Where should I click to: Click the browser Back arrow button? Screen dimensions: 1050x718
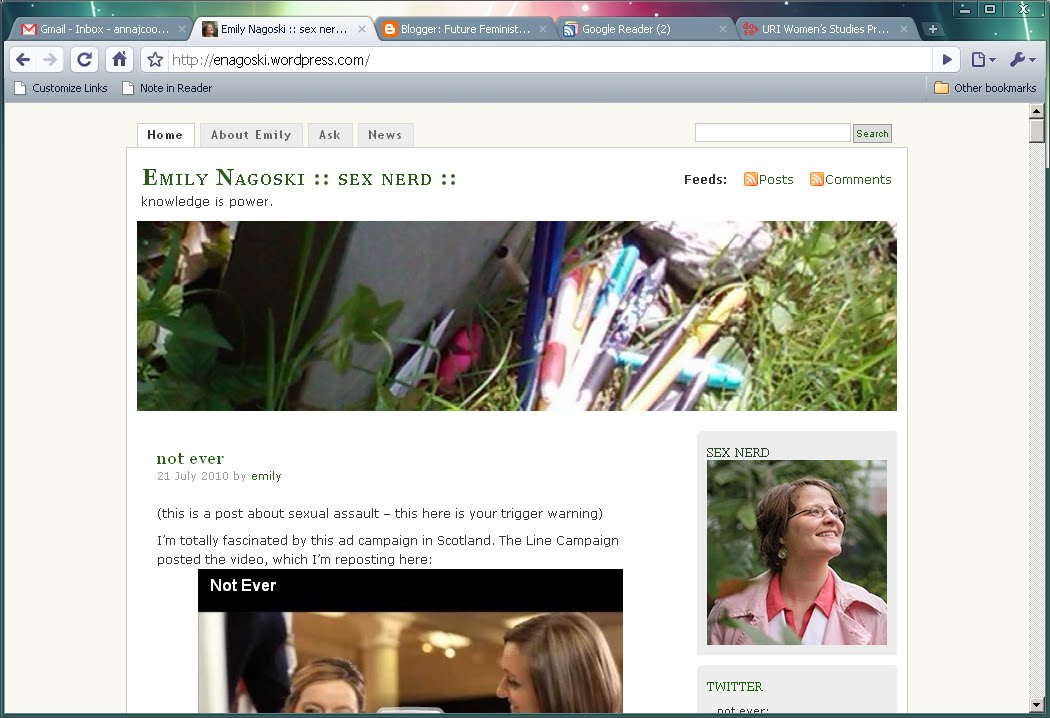coord(23,60)
